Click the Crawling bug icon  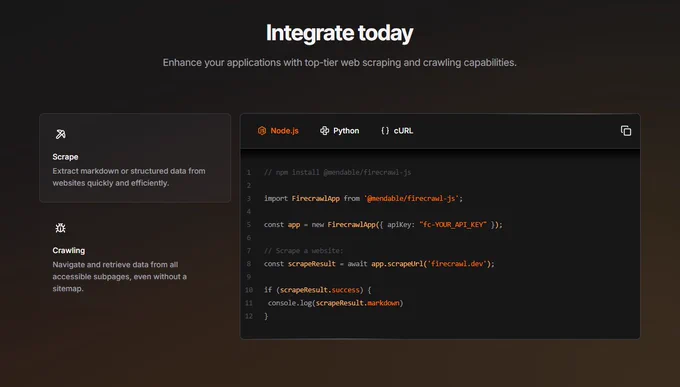point(61,228)
